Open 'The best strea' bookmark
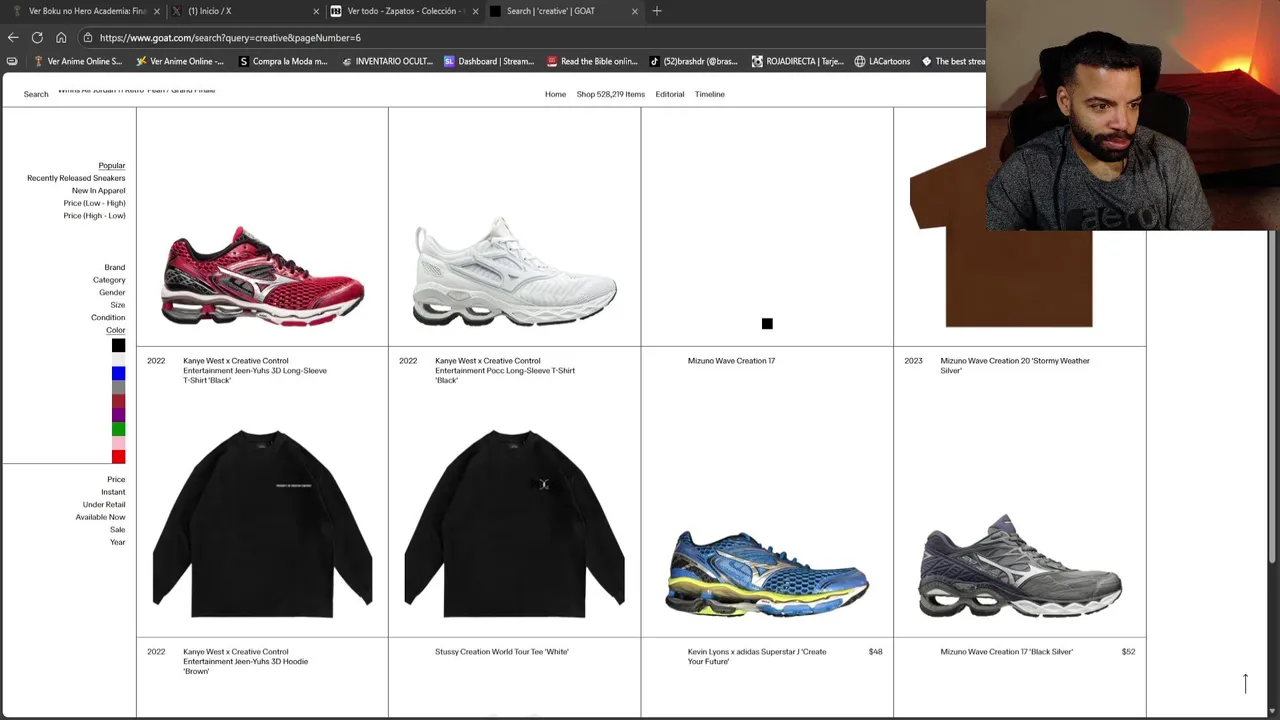The image size is (1280, 720). pyautogui.click(x=954, y=61)
